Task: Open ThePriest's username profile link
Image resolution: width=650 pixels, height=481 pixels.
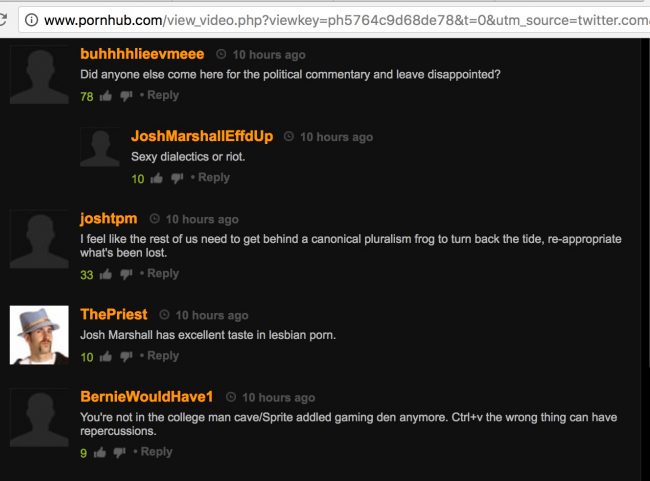Action: (x=114, y=314)
